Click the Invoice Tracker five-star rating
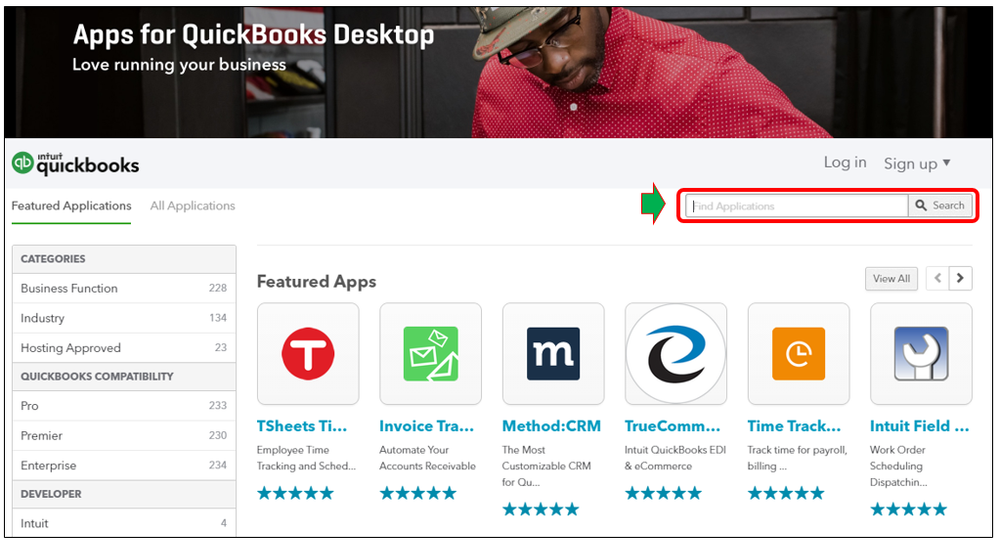Viewport: 999px width, 542px height. (x=418, y=493)
